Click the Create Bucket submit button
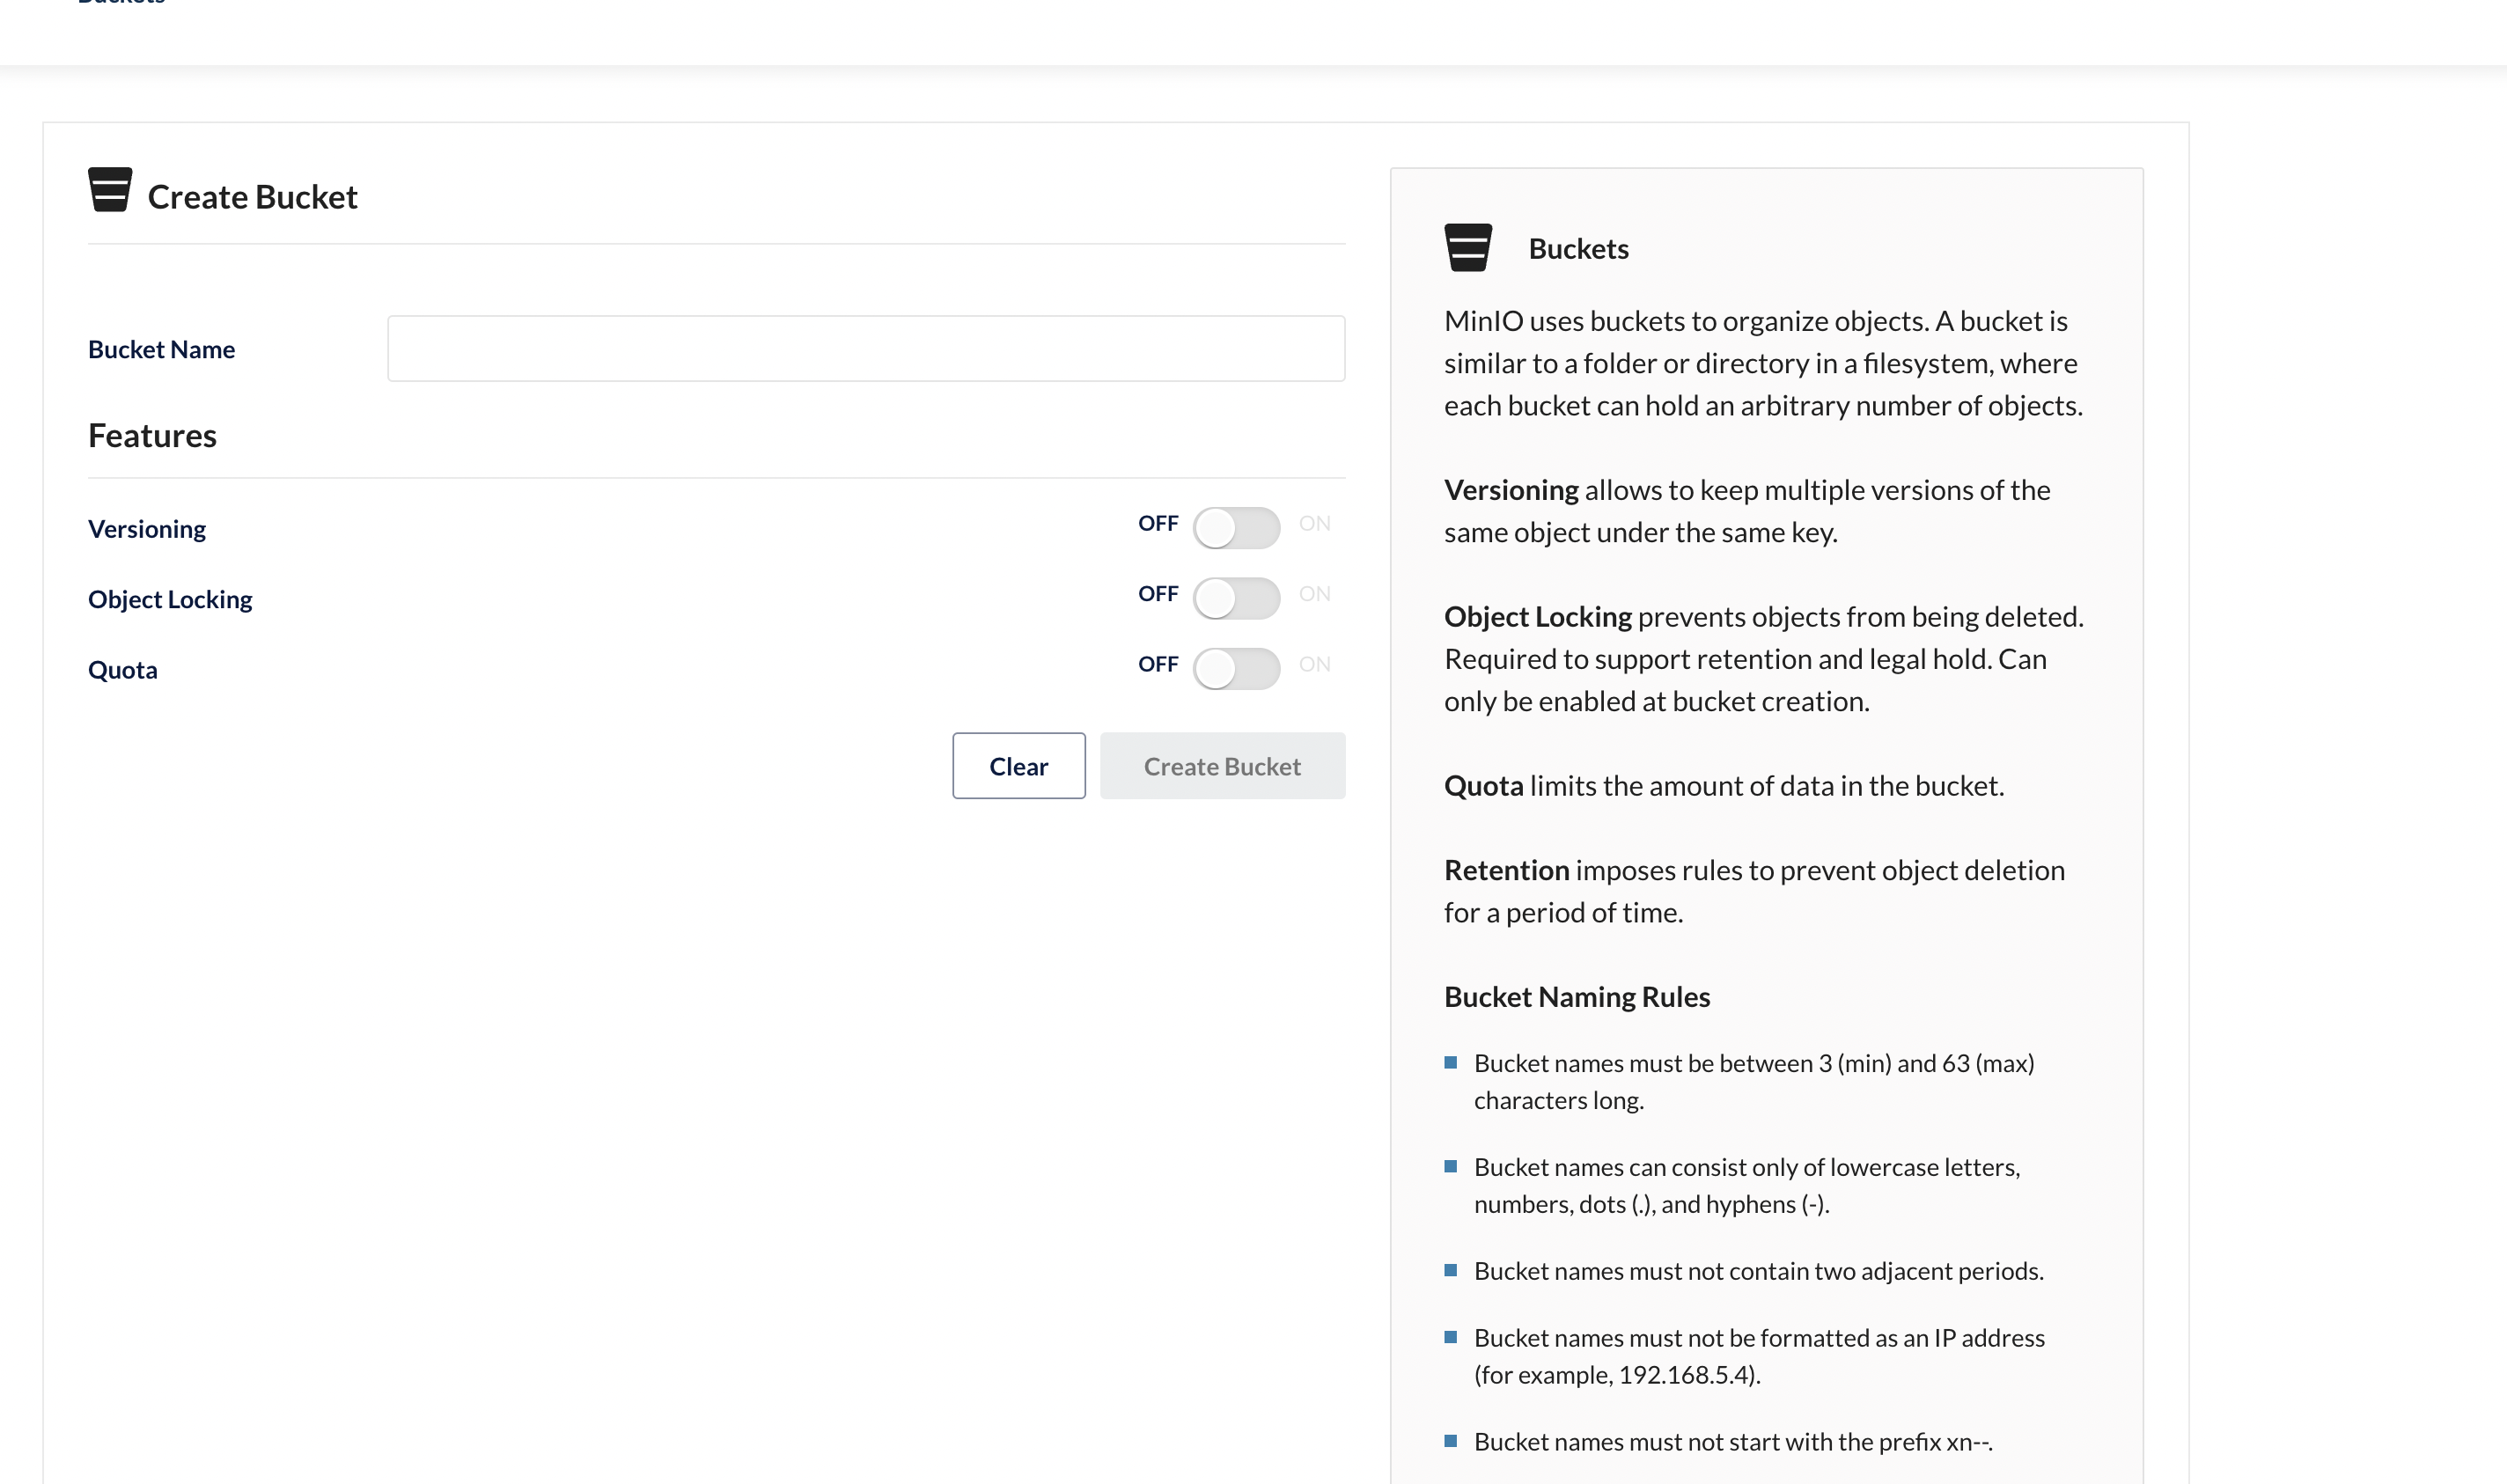The height and width of the screenshot is (1484, 2507). (1222, 767)
